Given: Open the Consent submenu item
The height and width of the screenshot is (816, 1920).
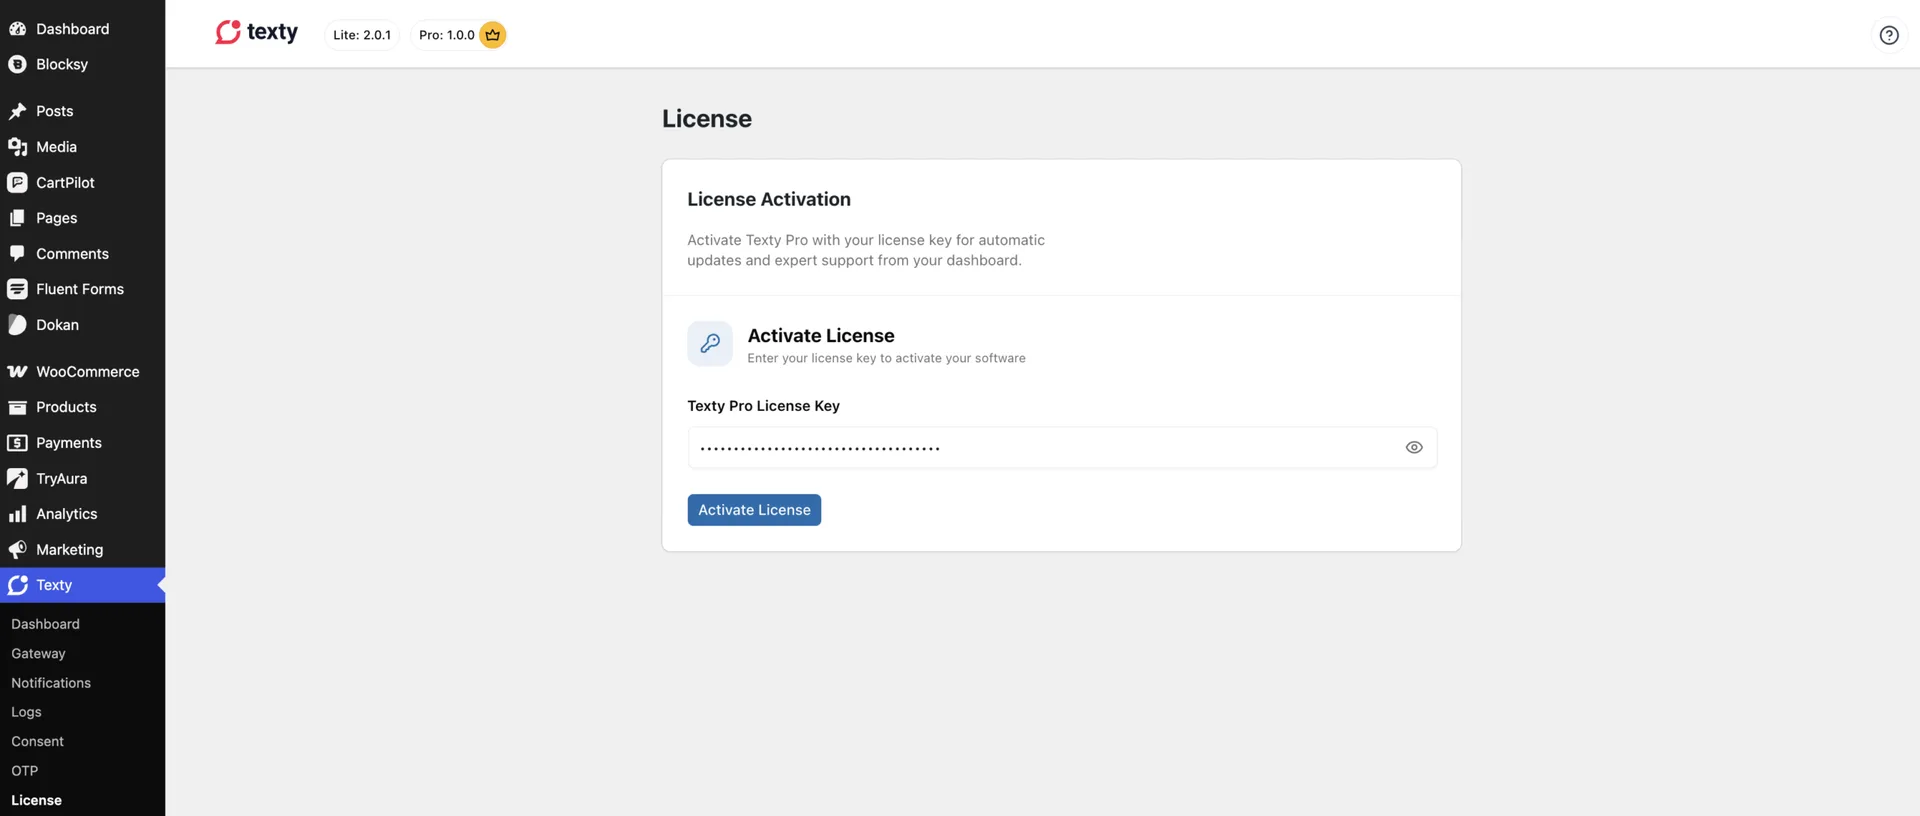Looking at the screenshot, I should tap(37, 741).
